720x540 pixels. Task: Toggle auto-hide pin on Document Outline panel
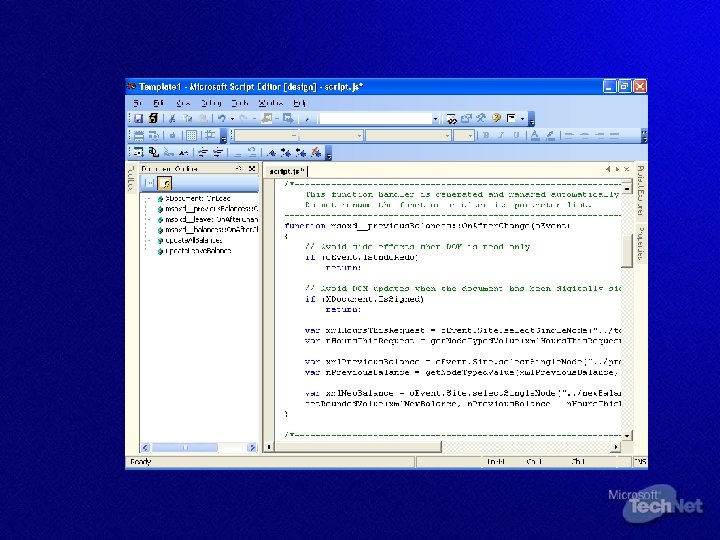[239, 169]
